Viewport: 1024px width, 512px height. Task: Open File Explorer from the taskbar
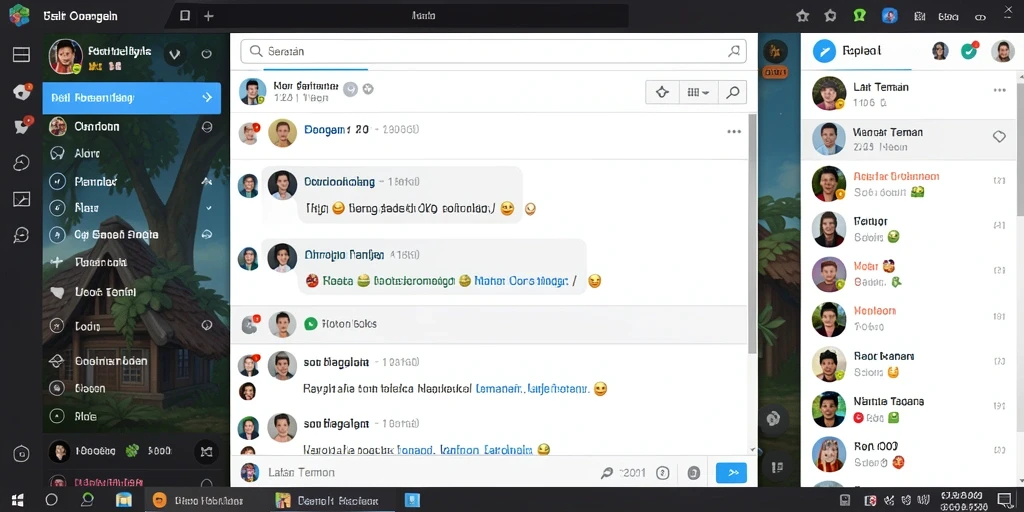(x=123, y=500)
